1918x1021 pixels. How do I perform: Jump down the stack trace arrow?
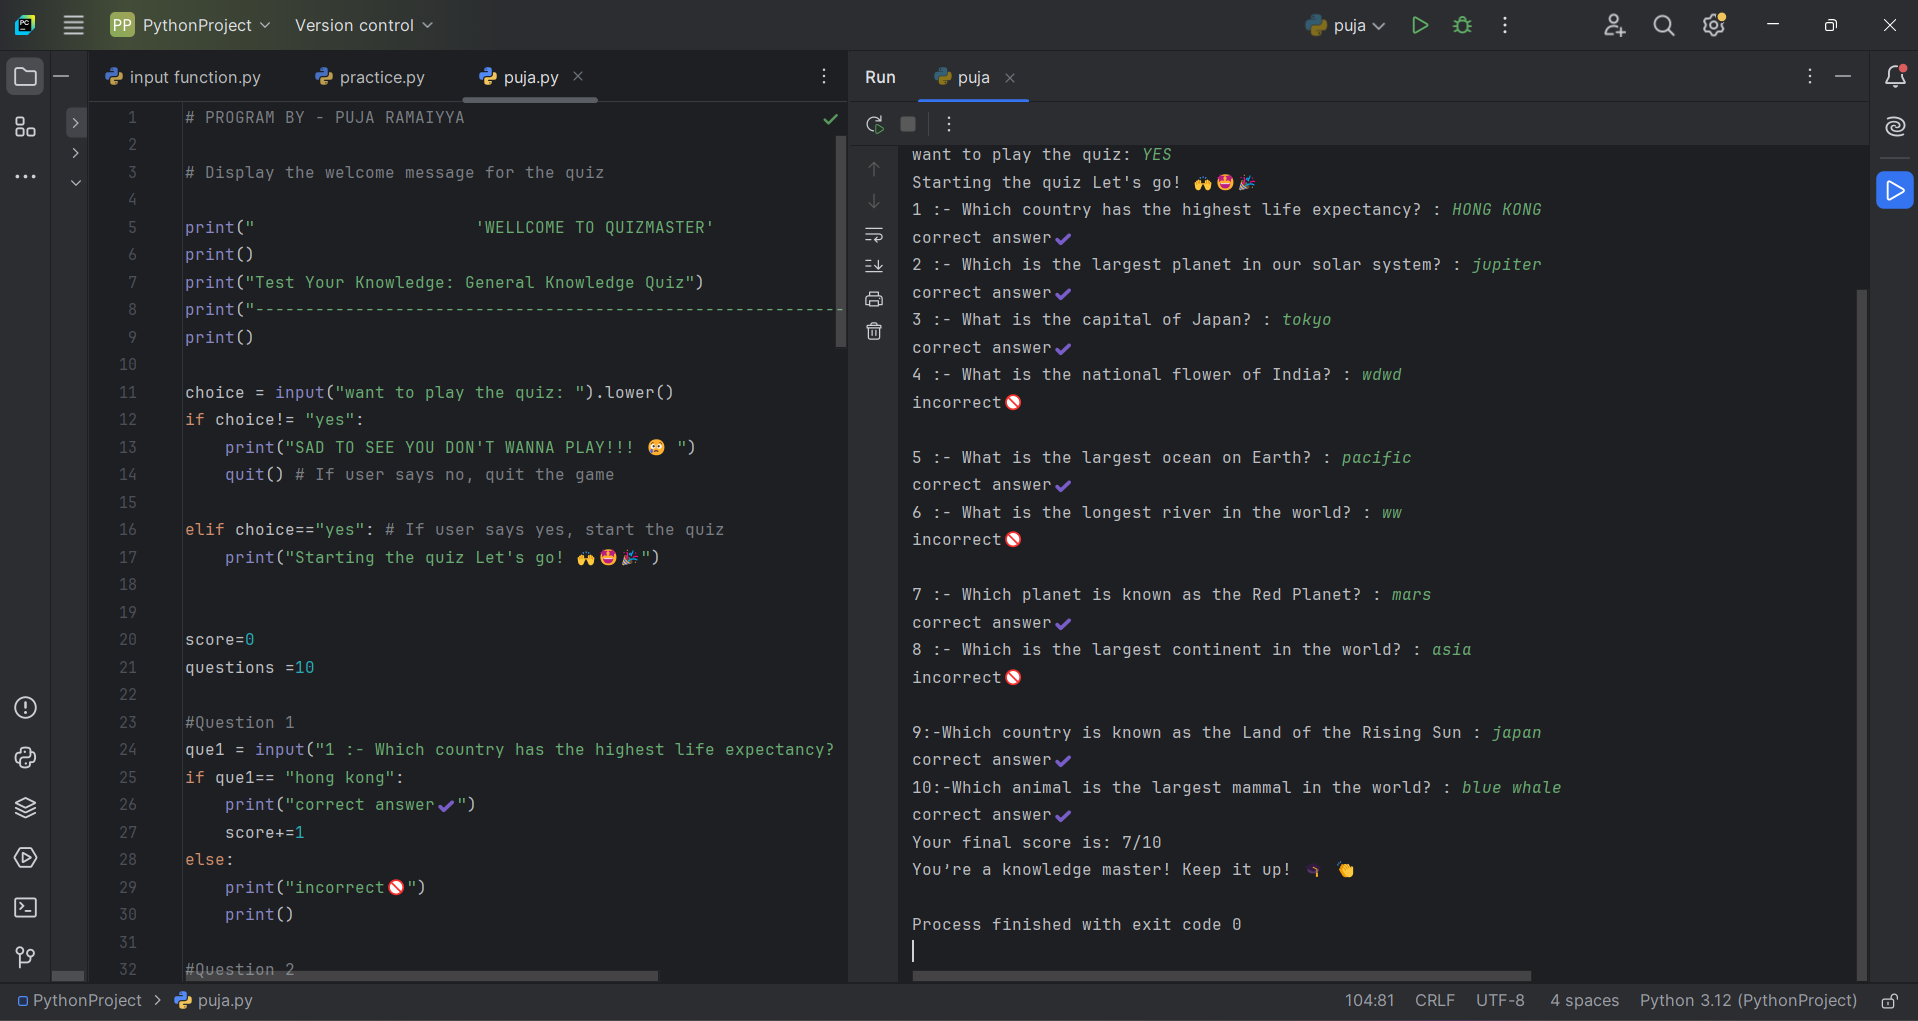coord(874,201)
